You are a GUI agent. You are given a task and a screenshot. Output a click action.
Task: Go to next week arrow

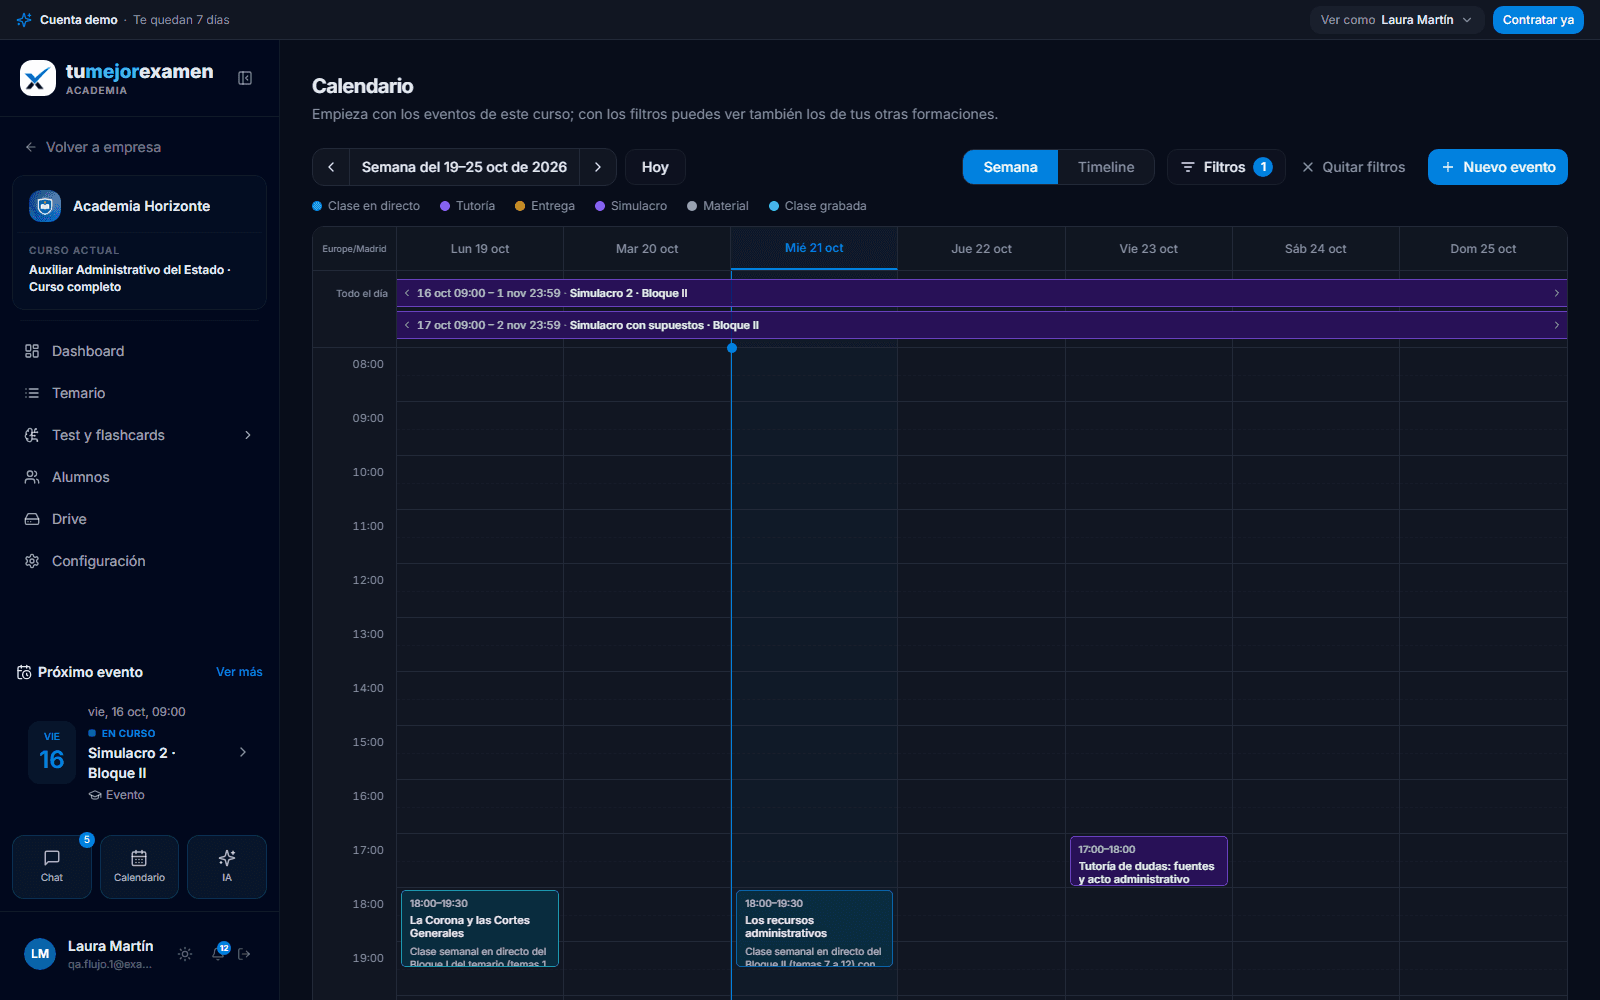pyautogui.click(x=598, y=167)
